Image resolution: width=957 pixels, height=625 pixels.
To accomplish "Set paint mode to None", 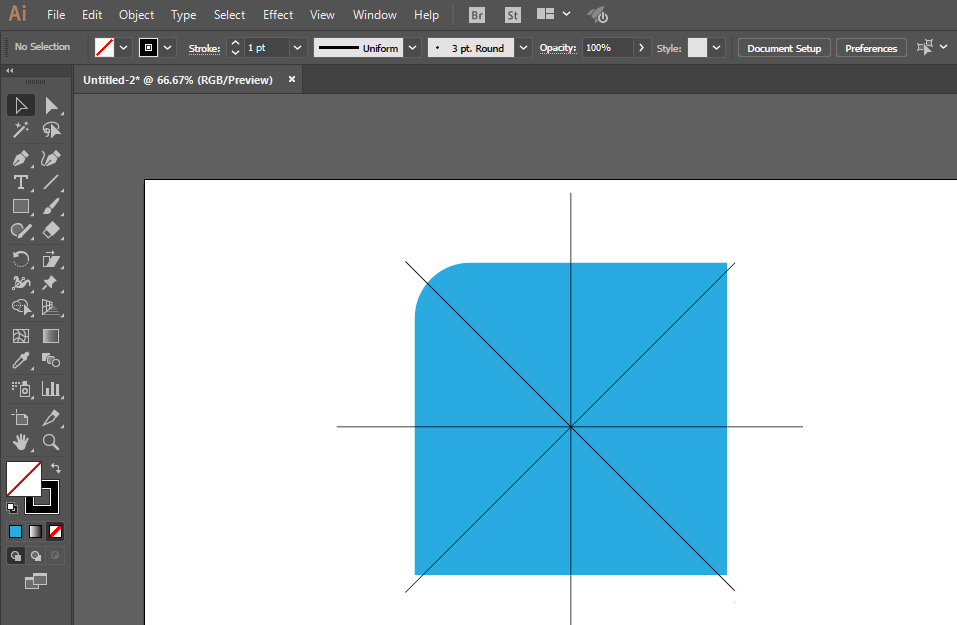I will [x=56, y=532].
